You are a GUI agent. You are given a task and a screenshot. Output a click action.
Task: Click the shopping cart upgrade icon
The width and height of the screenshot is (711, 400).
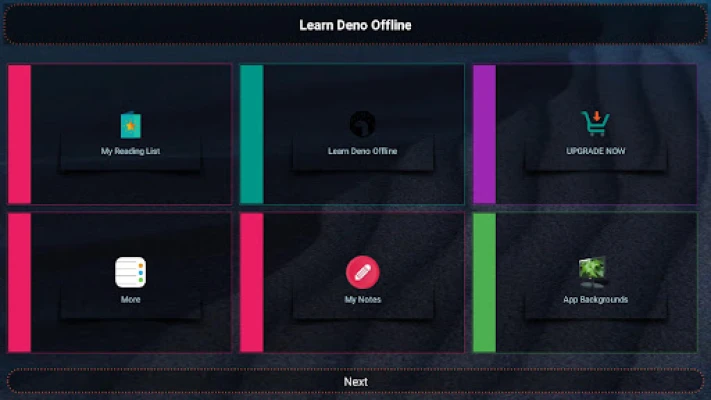595,123
